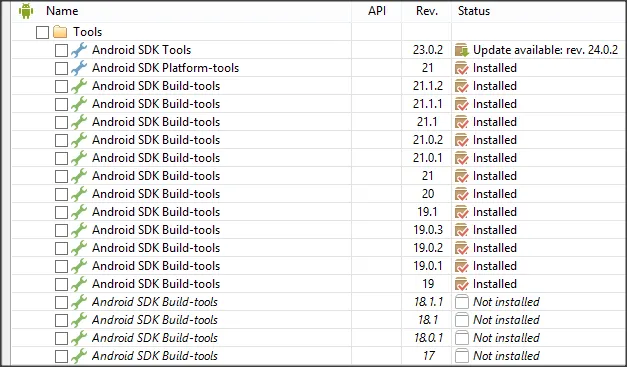The image size is (627, 367).
Task: Click installed status icon for rev 21.1.2
Action: pos(462,86)
